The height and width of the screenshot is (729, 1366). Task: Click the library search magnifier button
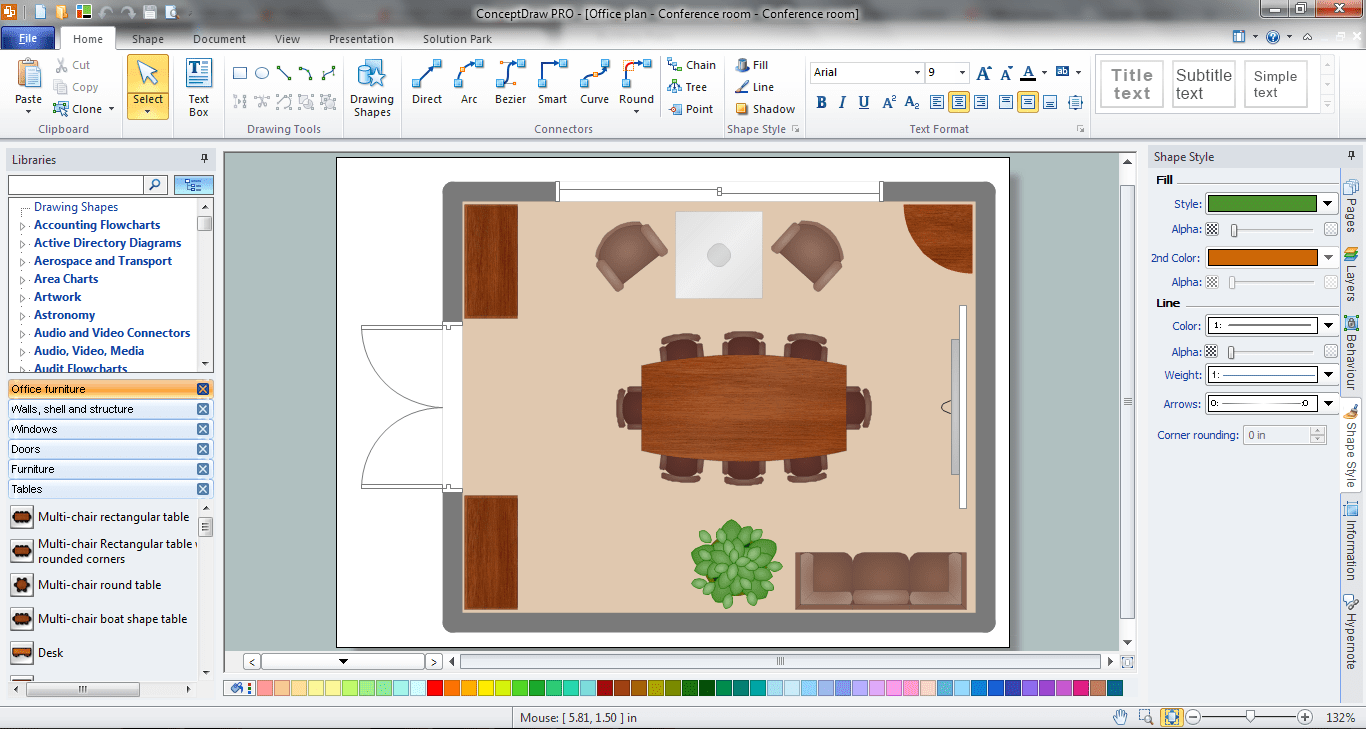coord(156,185)
